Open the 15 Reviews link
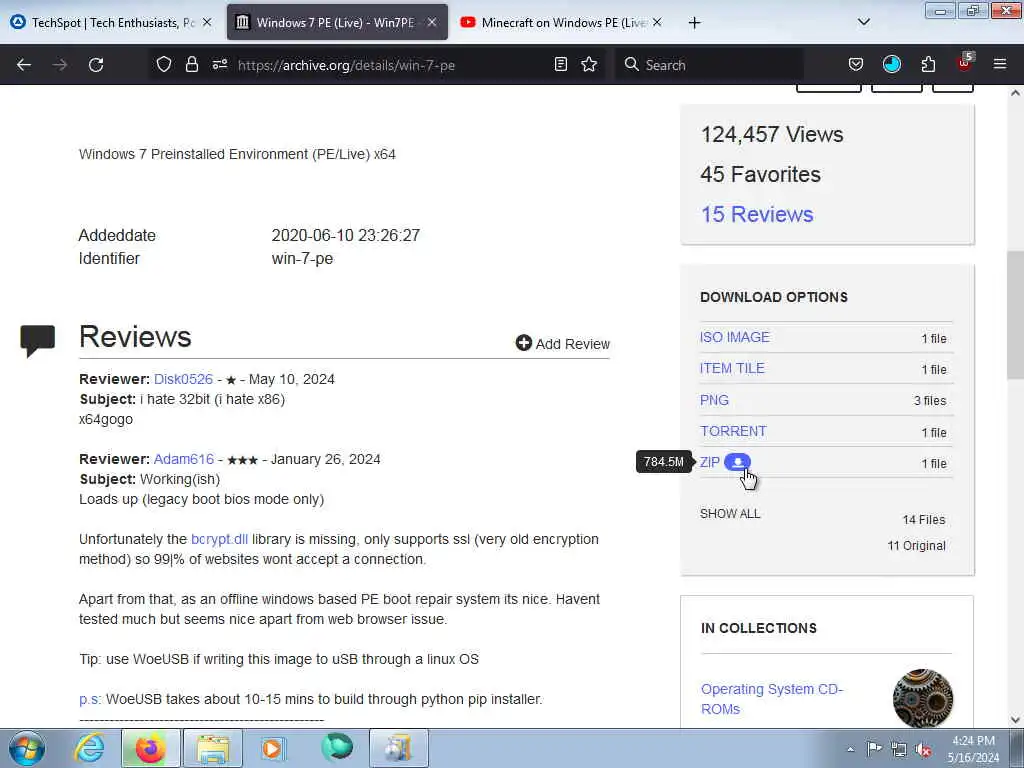Viewport: 1024px width, 768px height. (757, 214)
